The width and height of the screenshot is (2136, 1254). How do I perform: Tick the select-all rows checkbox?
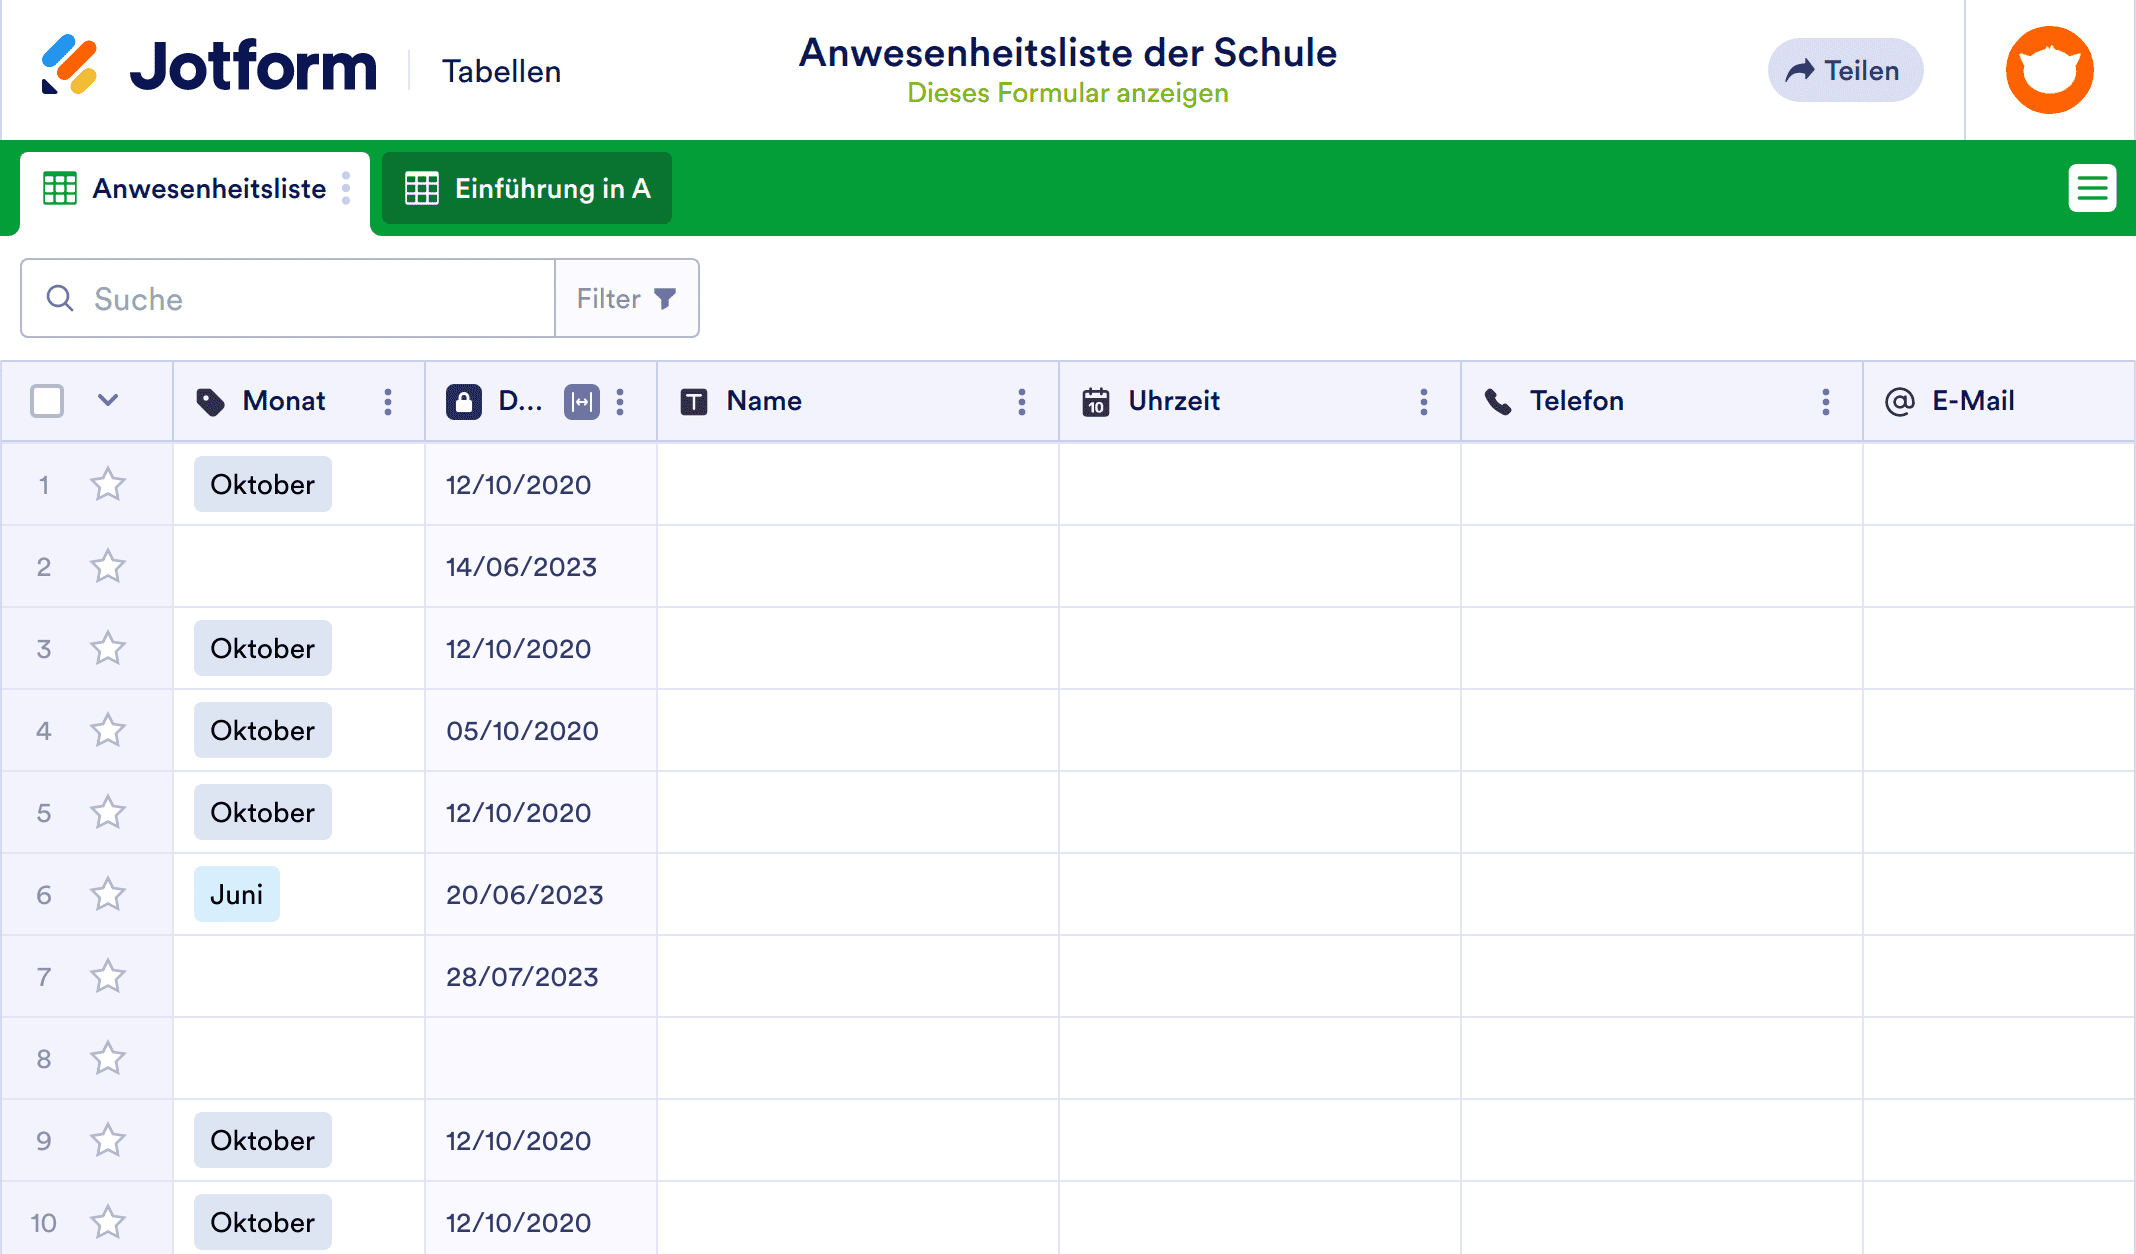(x=47, y=401)
